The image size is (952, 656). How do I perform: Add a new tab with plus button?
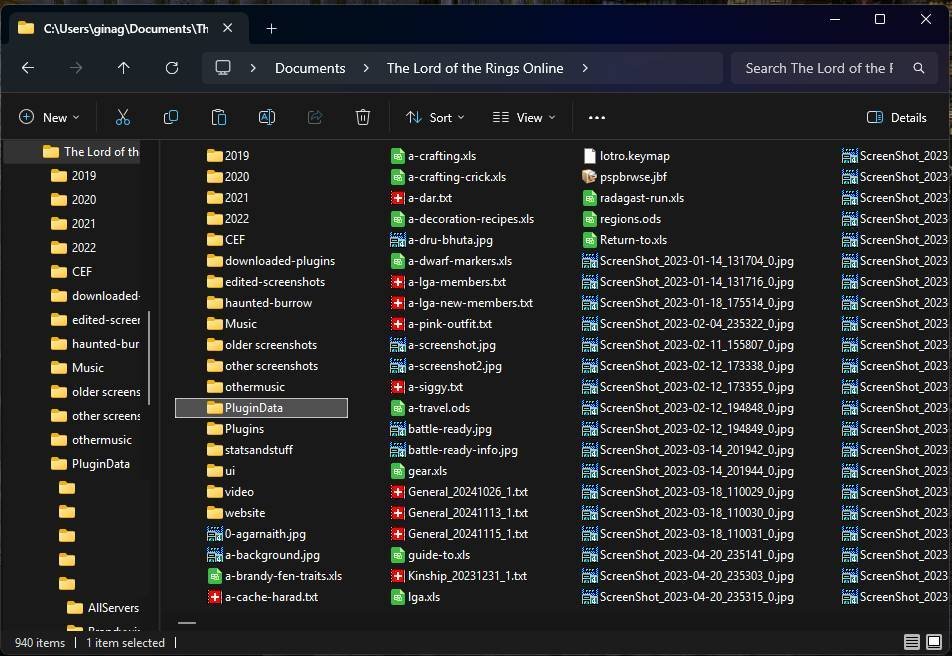click(271, 29)
